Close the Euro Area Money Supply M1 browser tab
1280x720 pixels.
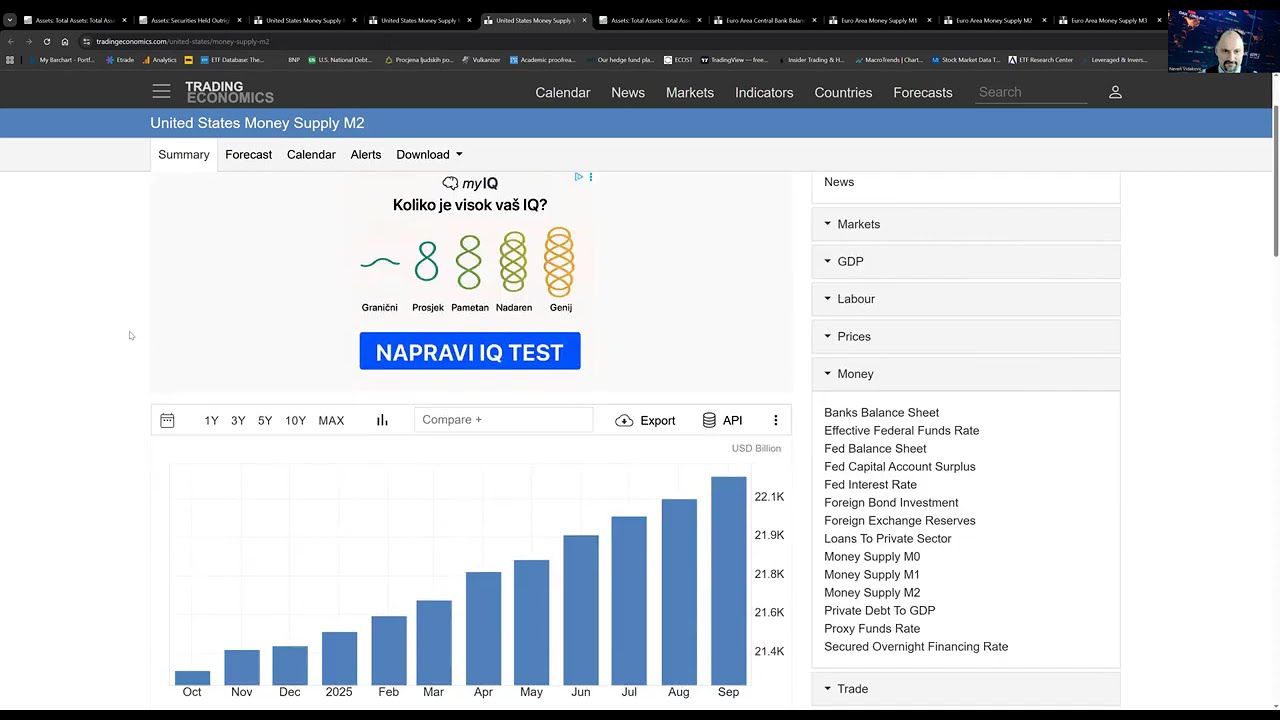(x=929, y=20)
